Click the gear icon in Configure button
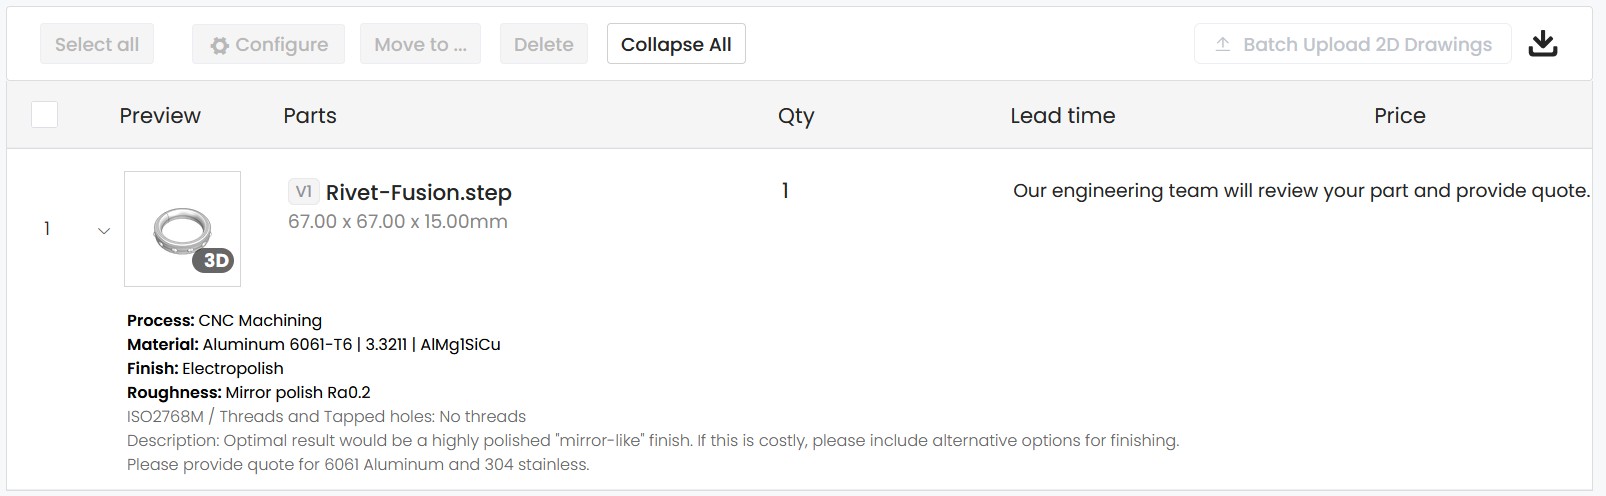This screenshot has width=1606, height=496. click(x=219, y=45)
